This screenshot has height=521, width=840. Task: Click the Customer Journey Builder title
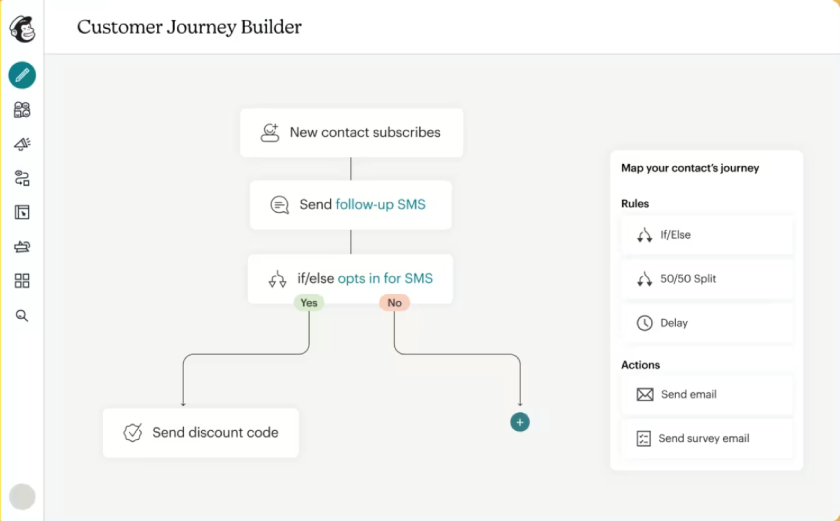[x=189, y=27]
